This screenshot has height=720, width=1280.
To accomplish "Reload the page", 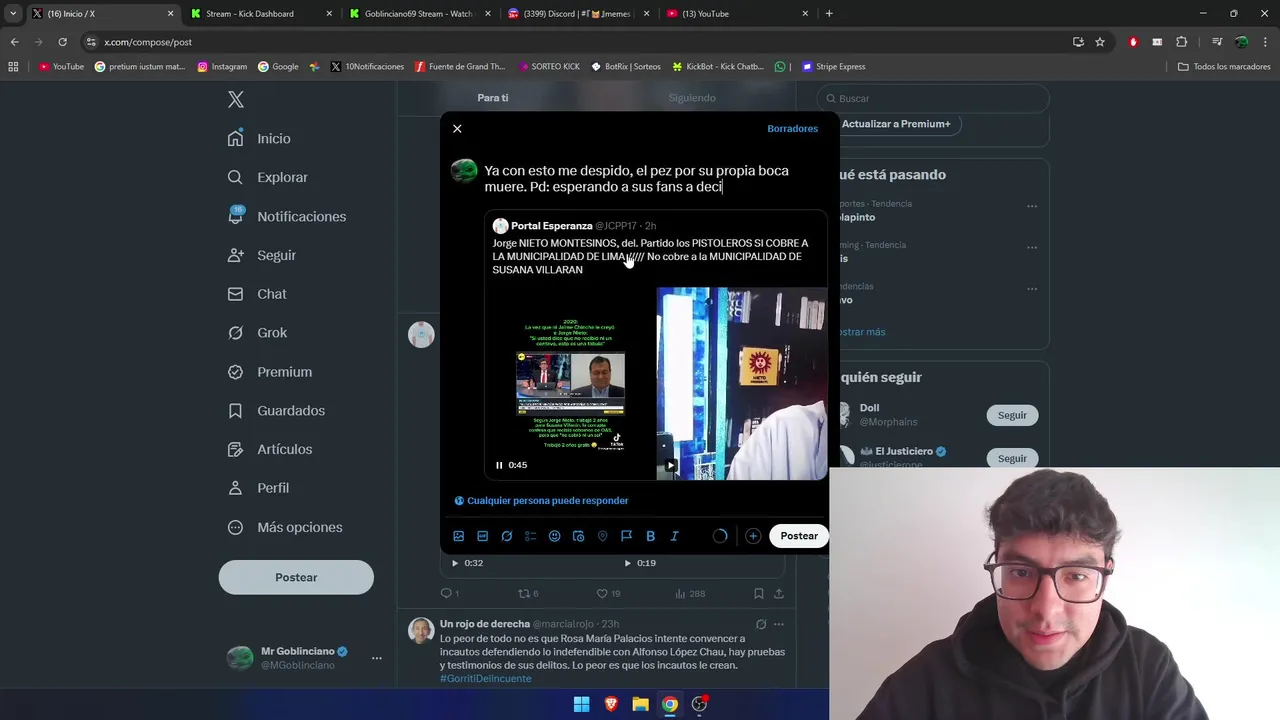I will coord(62,42).
